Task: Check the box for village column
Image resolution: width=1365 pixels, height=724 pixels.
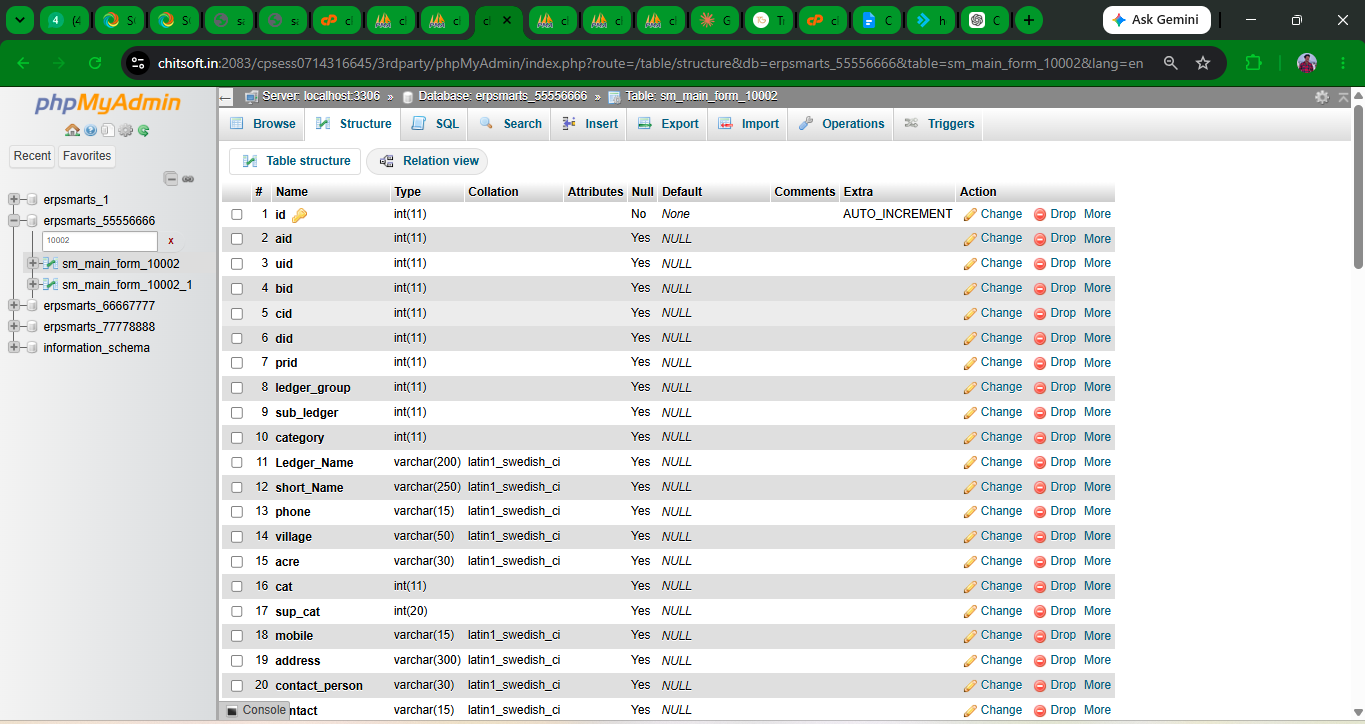Action: pos(237,536)
